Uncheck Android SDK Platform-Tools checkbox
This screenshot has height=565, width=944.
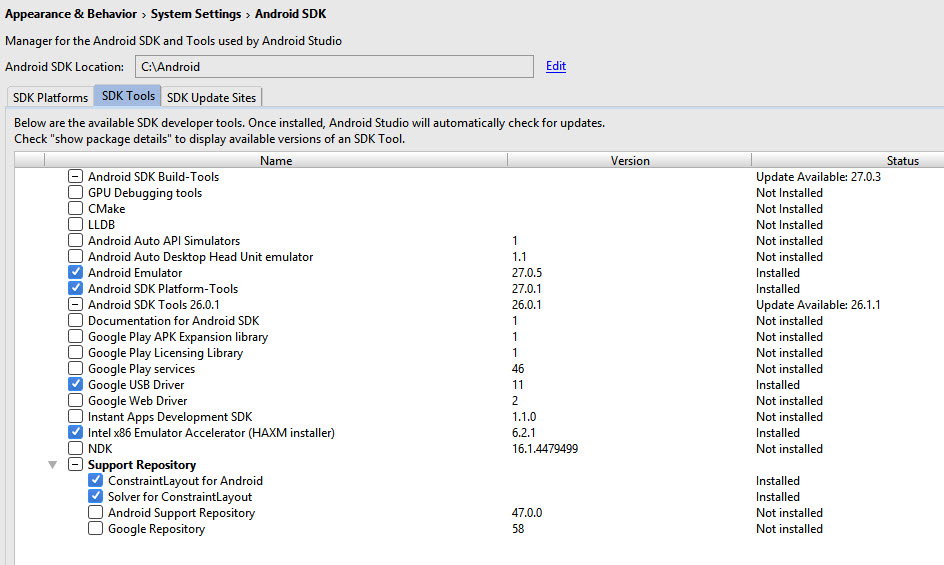tap(75, 288)
